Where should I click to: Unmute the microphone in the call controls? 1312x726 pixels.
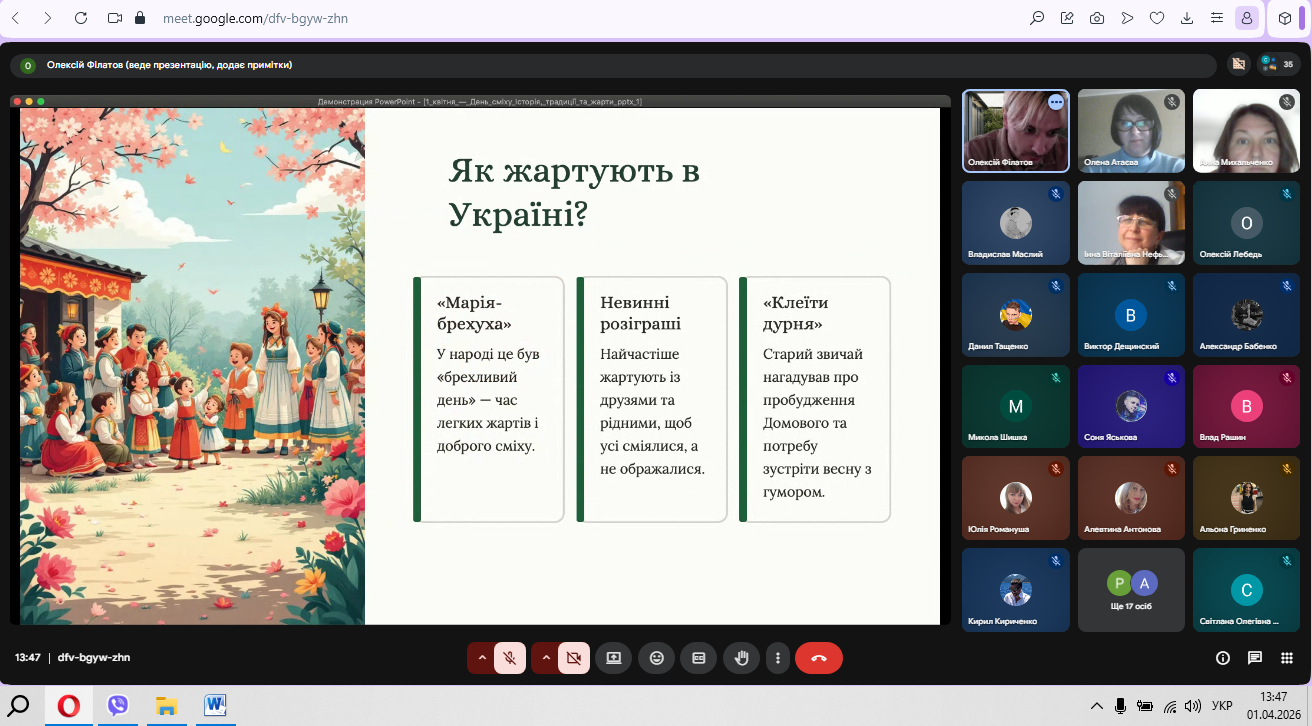pyautogui.click(x=510, y=658)
